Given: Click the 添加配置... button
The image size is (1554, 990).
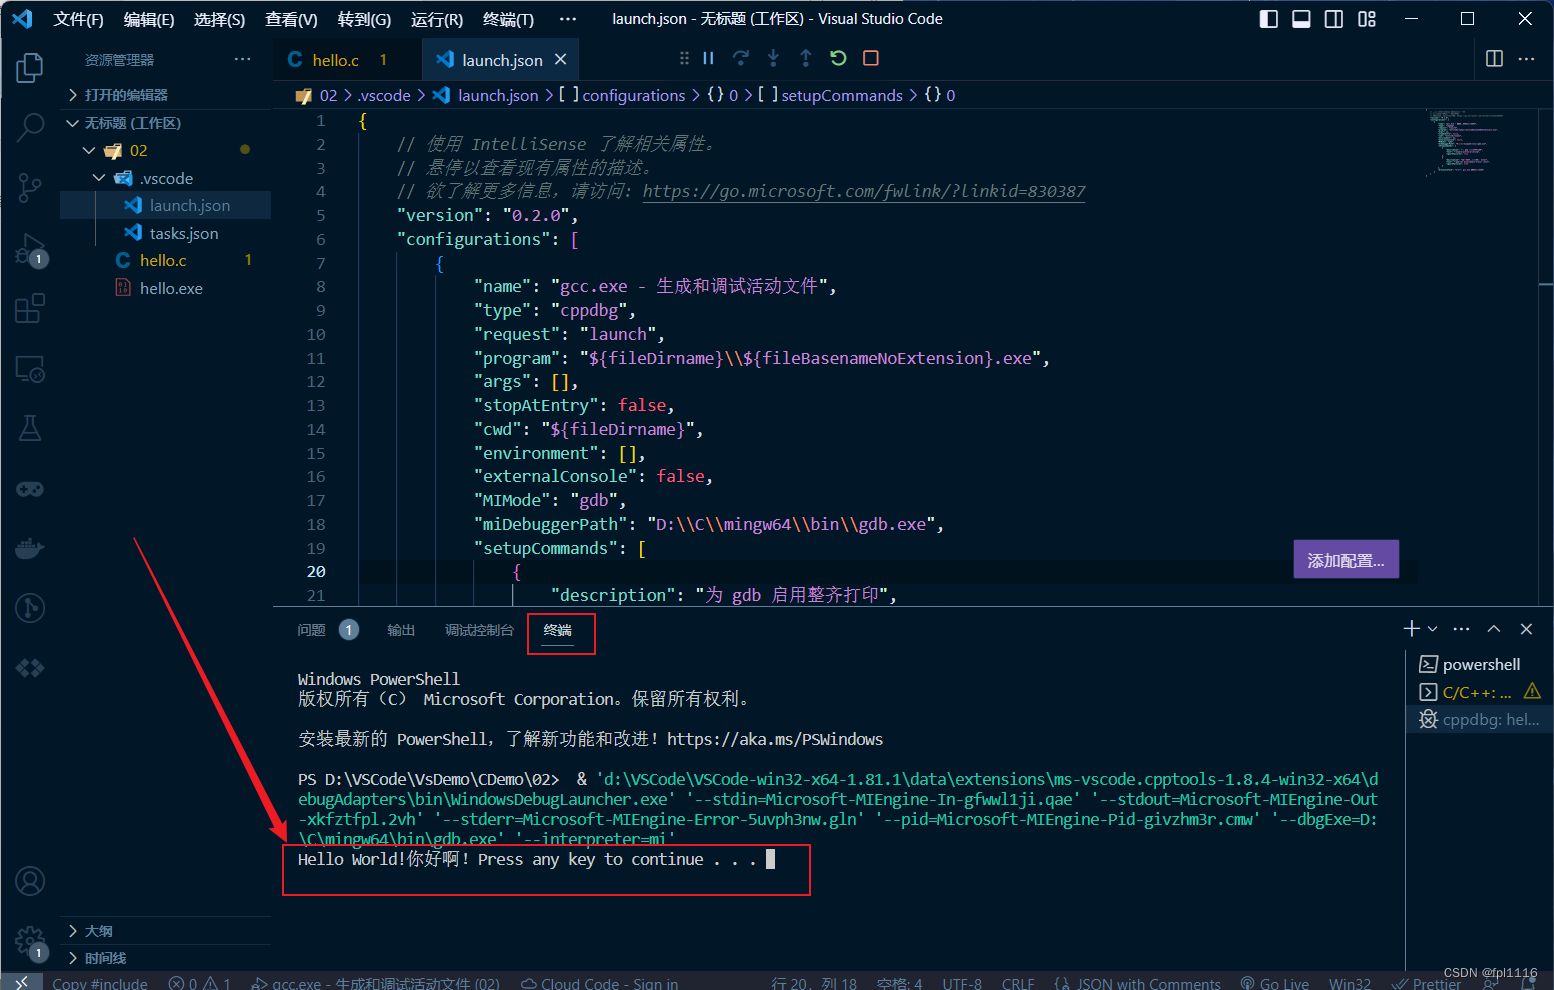Looking at the screenshot, I should tap(1346, 560).
